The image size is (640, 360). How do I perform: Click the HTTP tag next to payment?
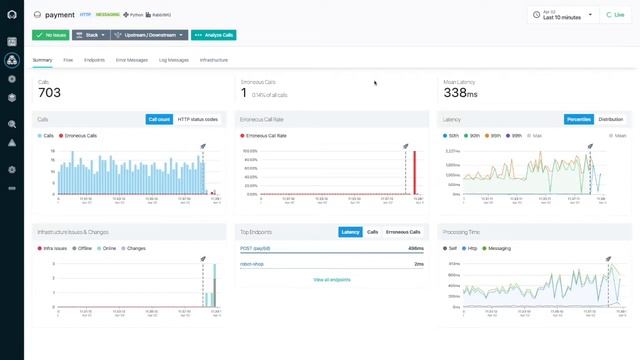click(85, 15)
